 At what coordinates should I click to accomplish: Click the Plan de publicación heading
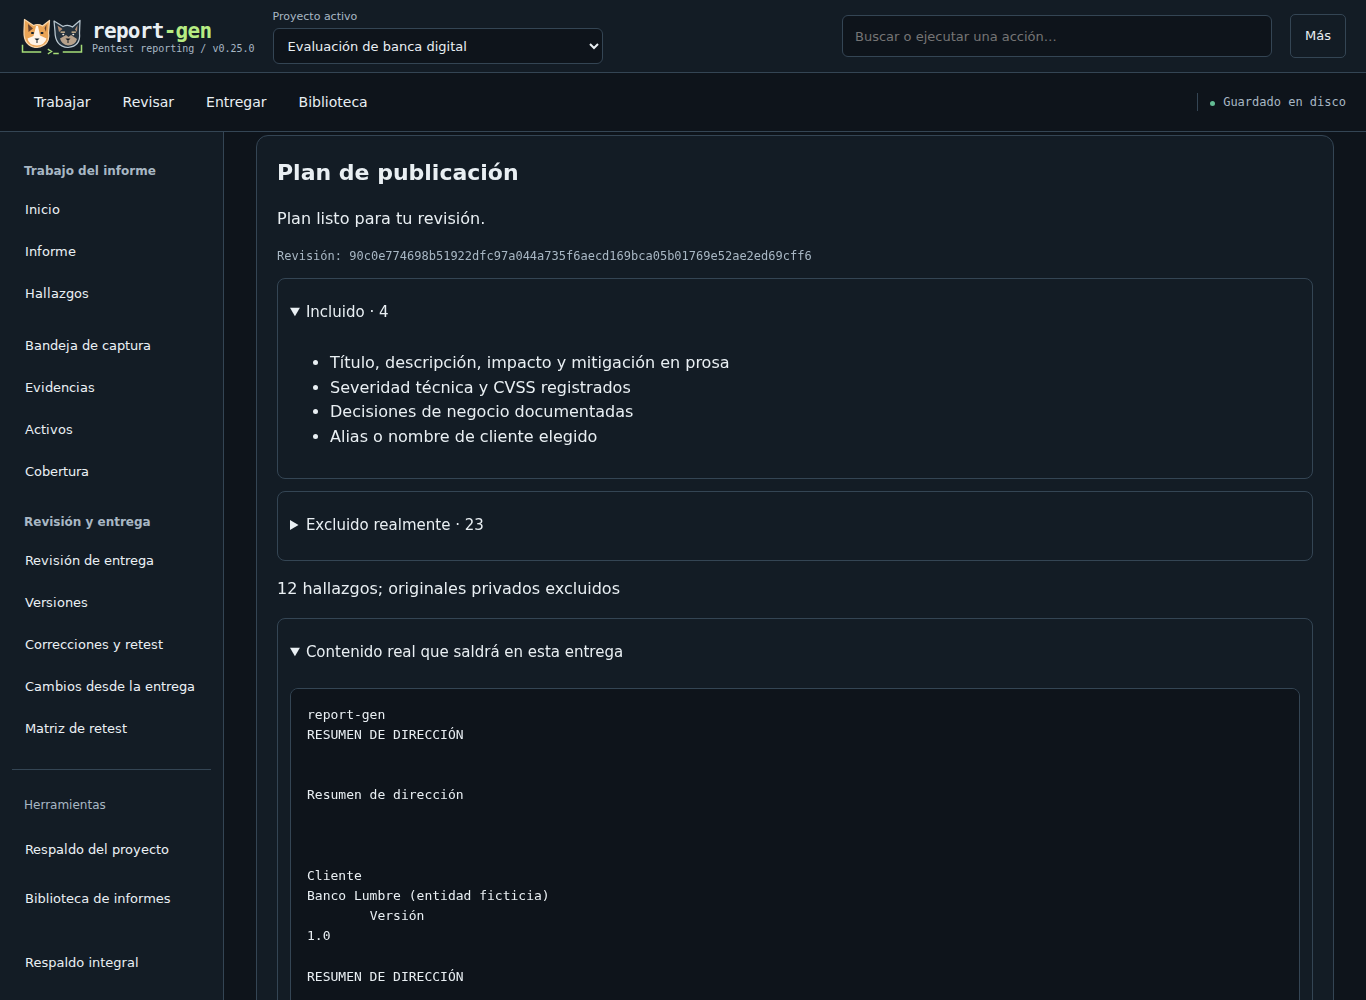click(397, 172)
